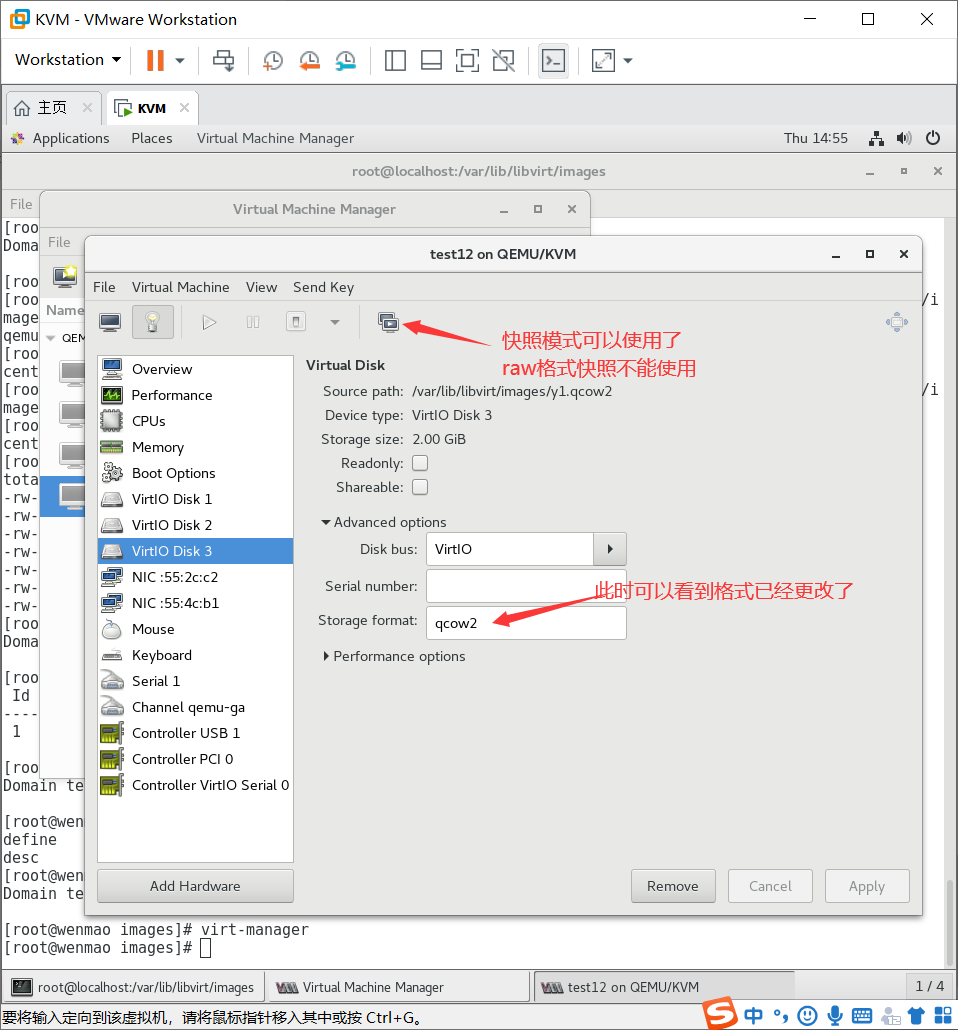Open GNOME network status icon
The height and width of the screenshot is (1030, 958).
[x=876, y=139]
